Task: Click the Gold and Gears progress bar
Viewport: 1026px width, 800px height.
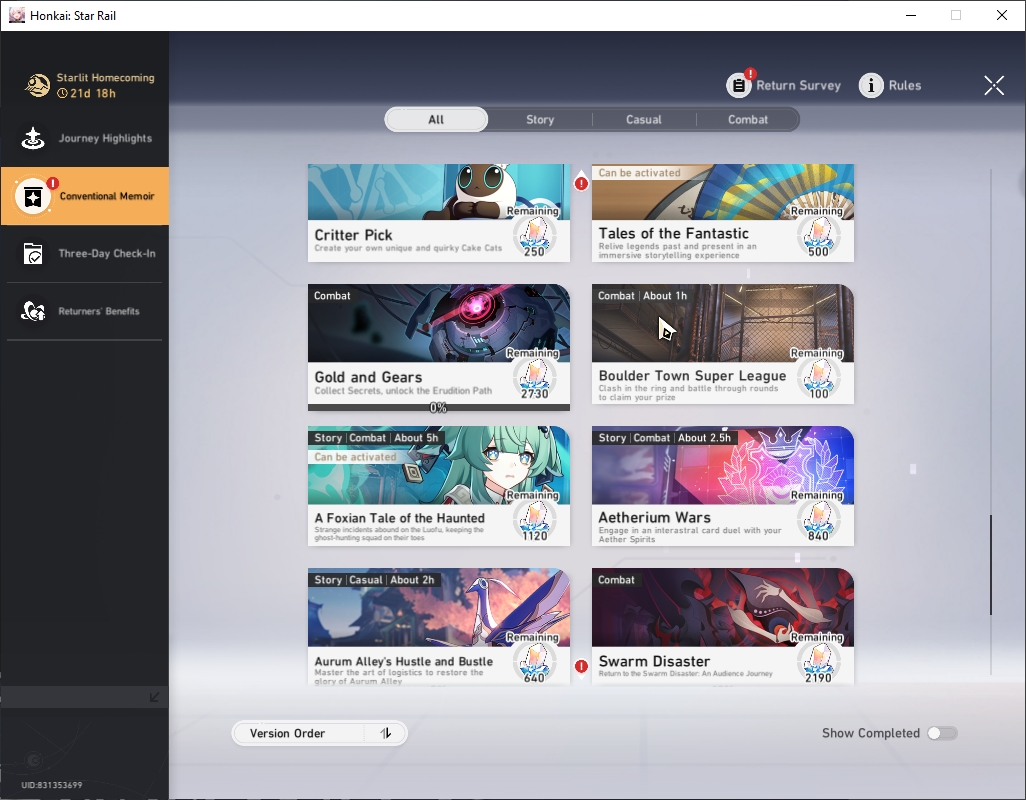Action: coord(438,408)
